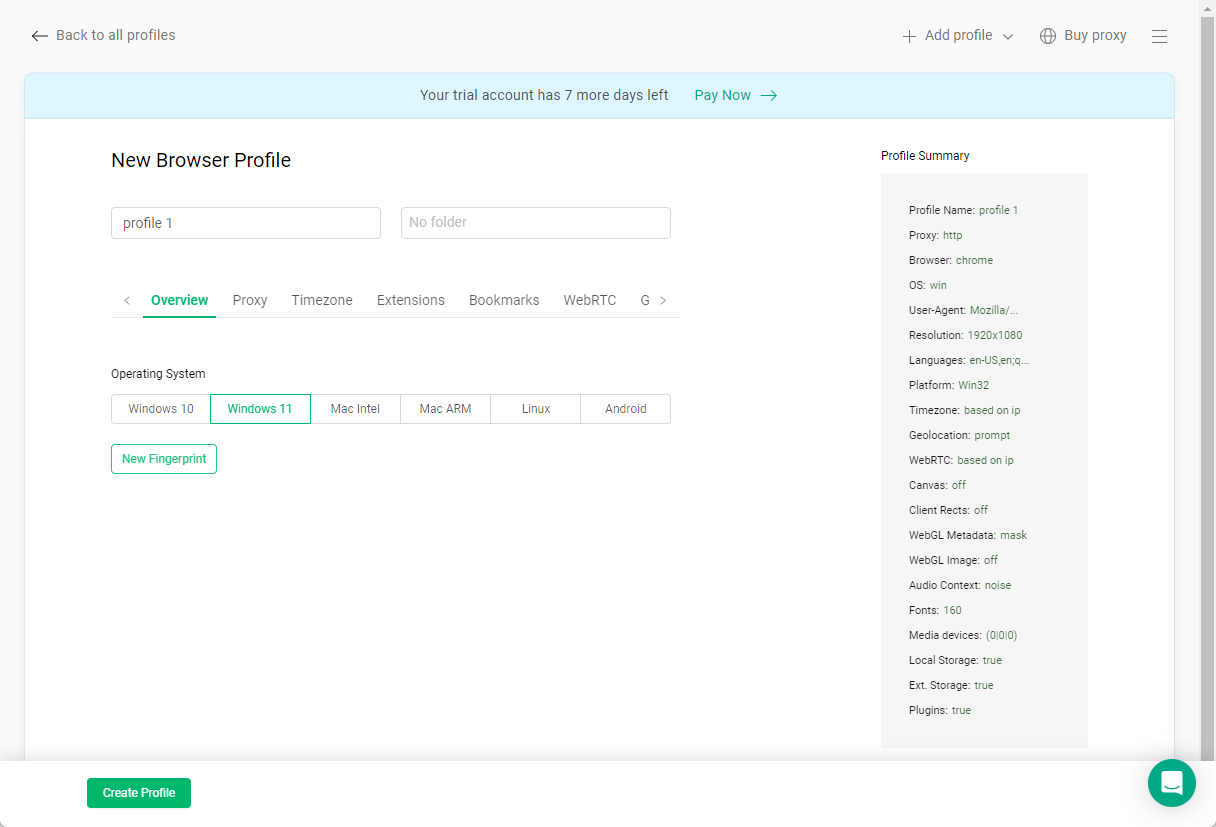Click the WebGL Metadata mask summary entry

point(968,535)
